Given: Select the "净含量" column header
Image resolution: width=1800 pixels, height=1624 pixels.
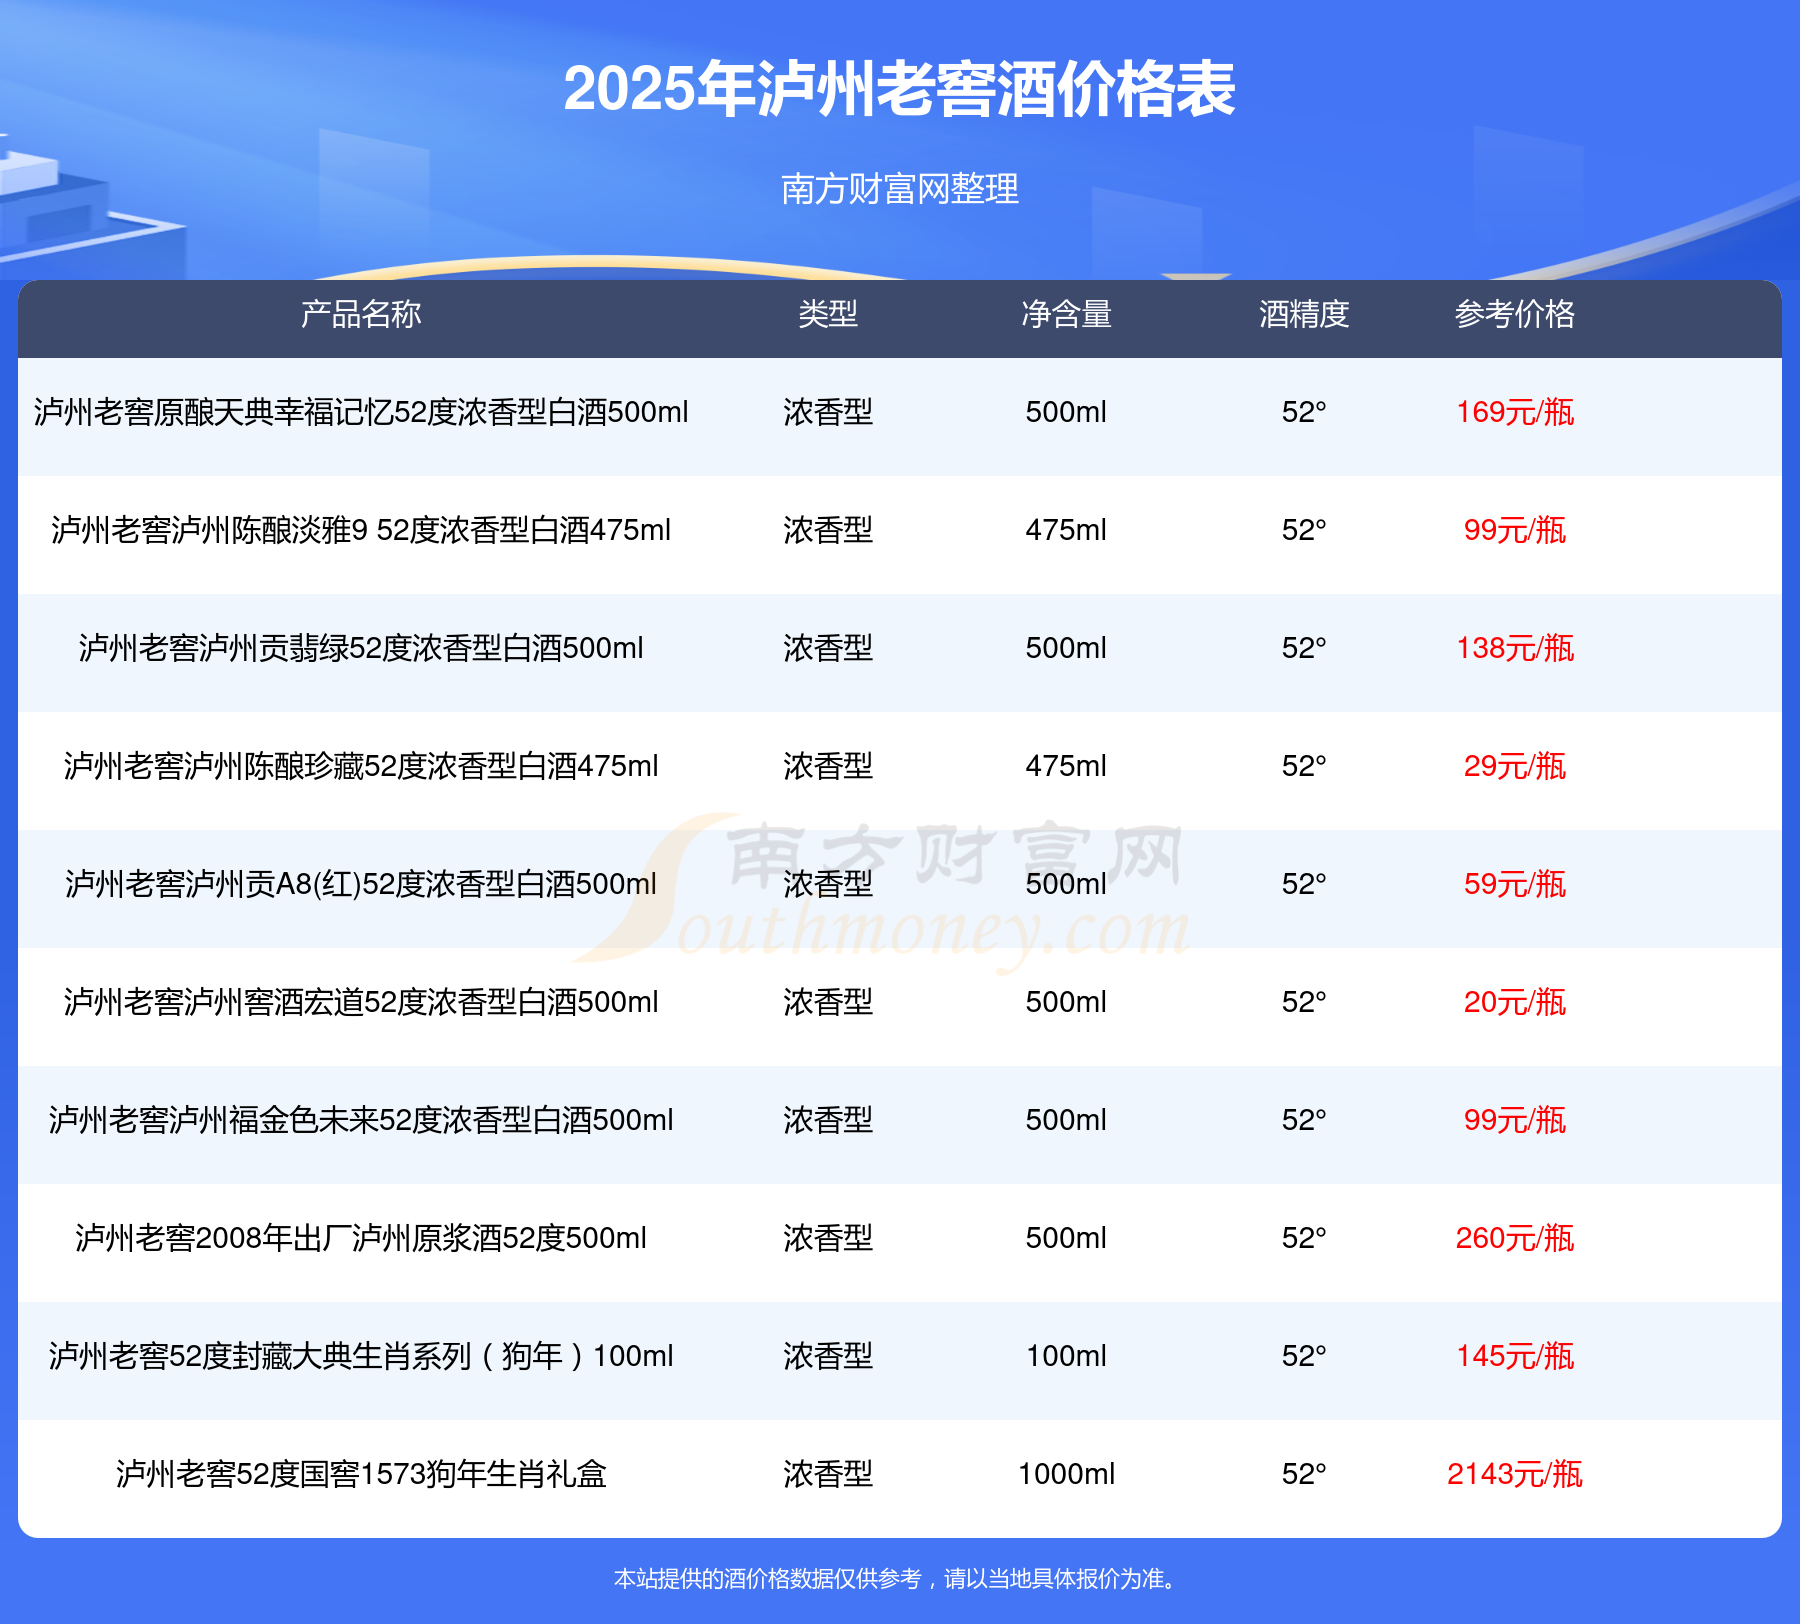Looking at the screenshot, I should [x=1066, y=314].
